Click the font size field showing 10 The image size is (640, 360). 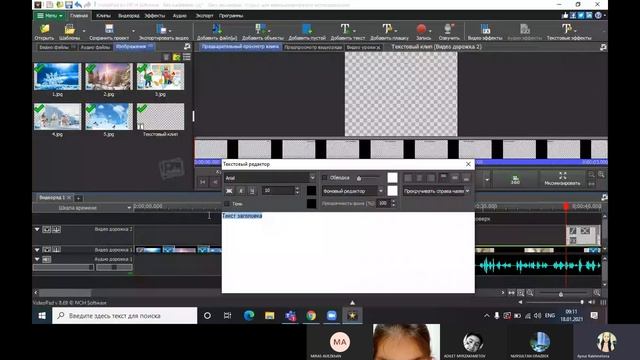[x=278, y=191]
